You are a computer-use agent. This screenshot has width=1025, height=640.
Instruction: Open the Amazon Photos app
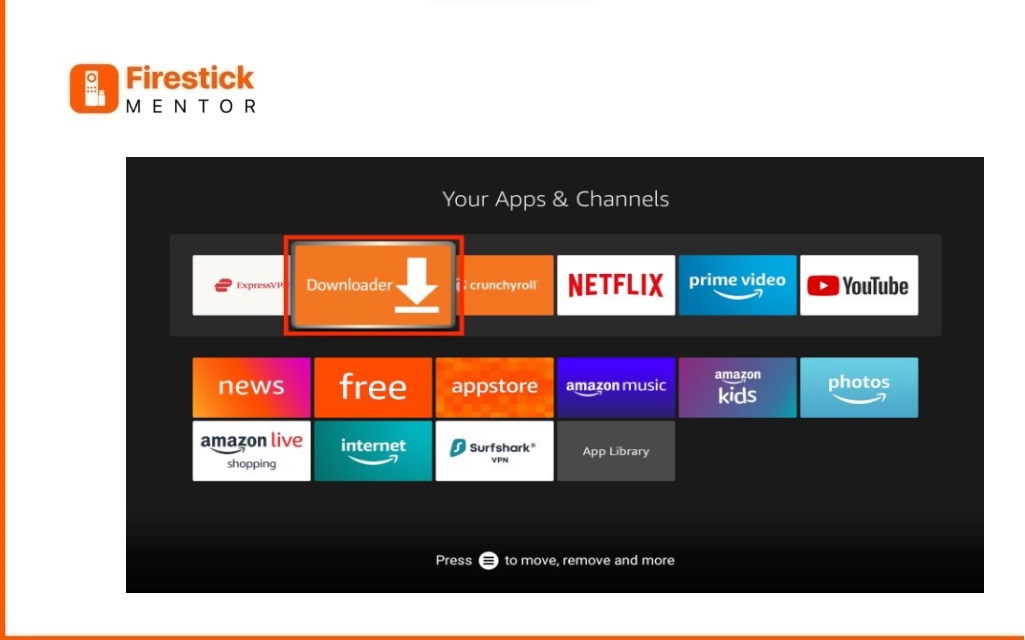coord(859,387)
